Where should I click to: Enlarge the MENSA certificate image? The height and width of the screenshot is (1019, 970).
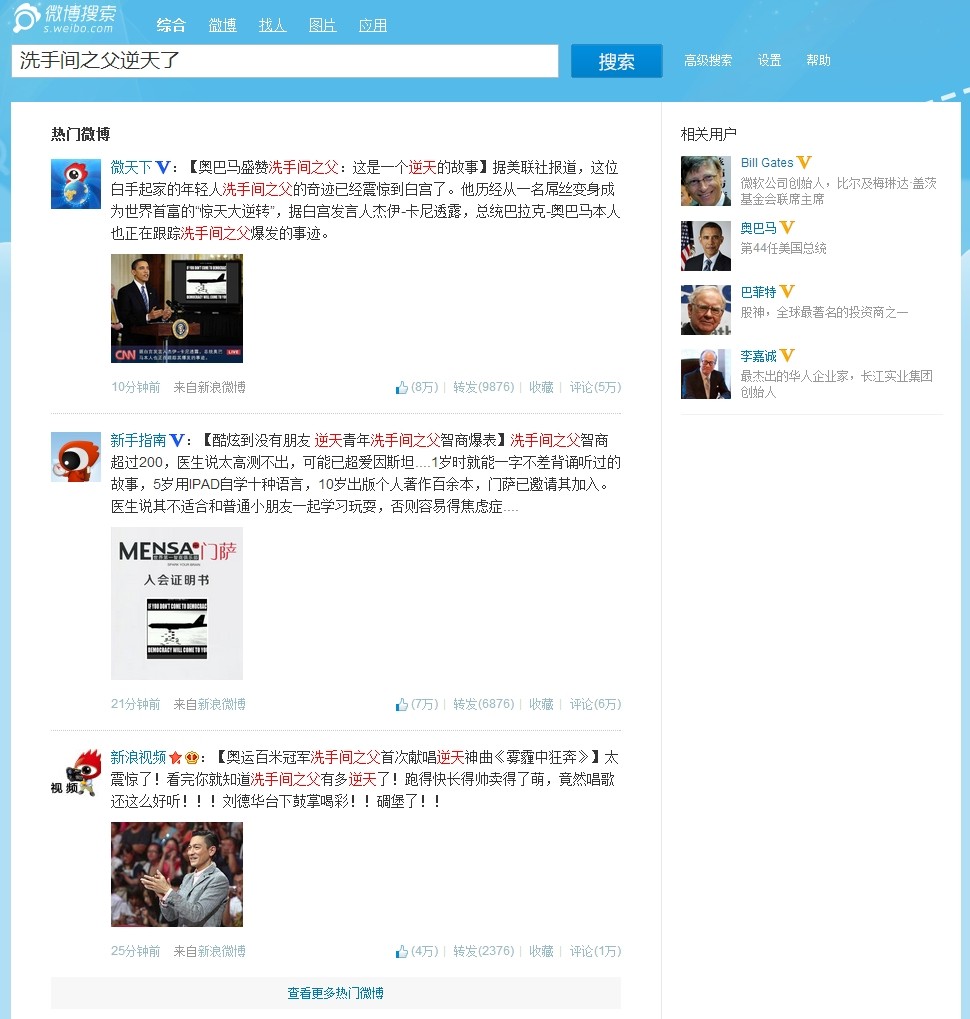(177, 603)
